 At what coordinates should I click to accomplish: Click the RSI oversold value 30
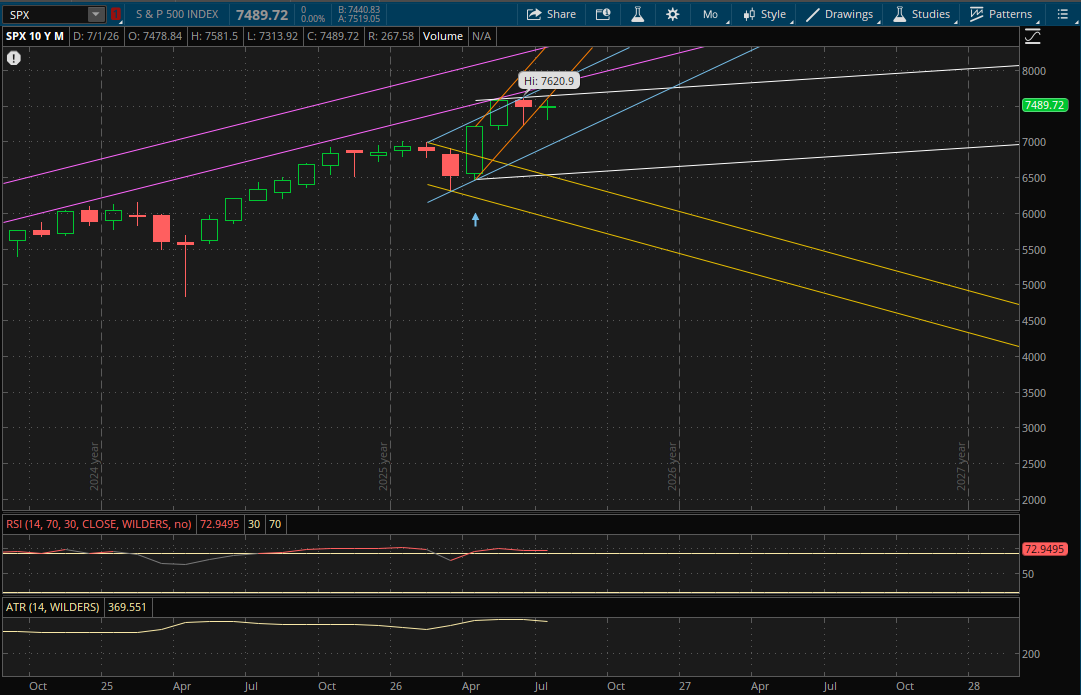[254, 524]
